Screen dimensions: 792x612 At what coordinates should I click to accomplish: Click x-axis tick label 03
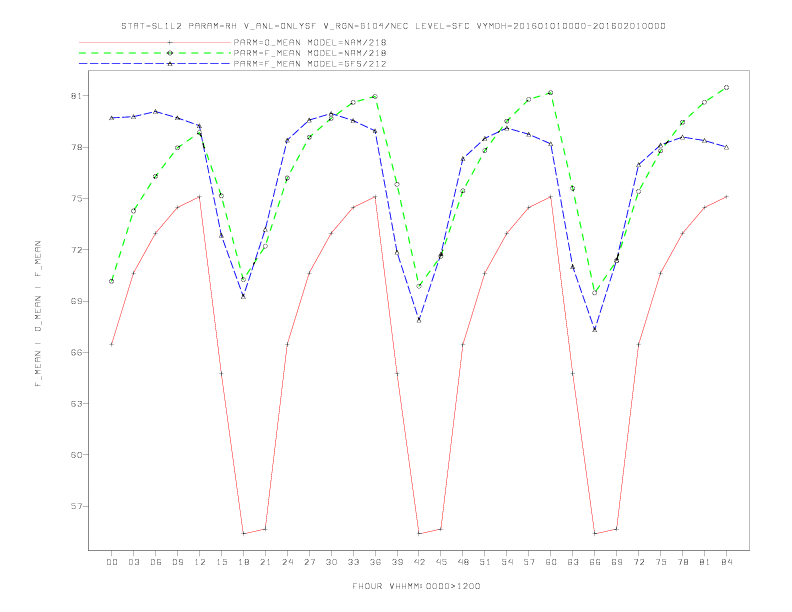pos(133,562)
